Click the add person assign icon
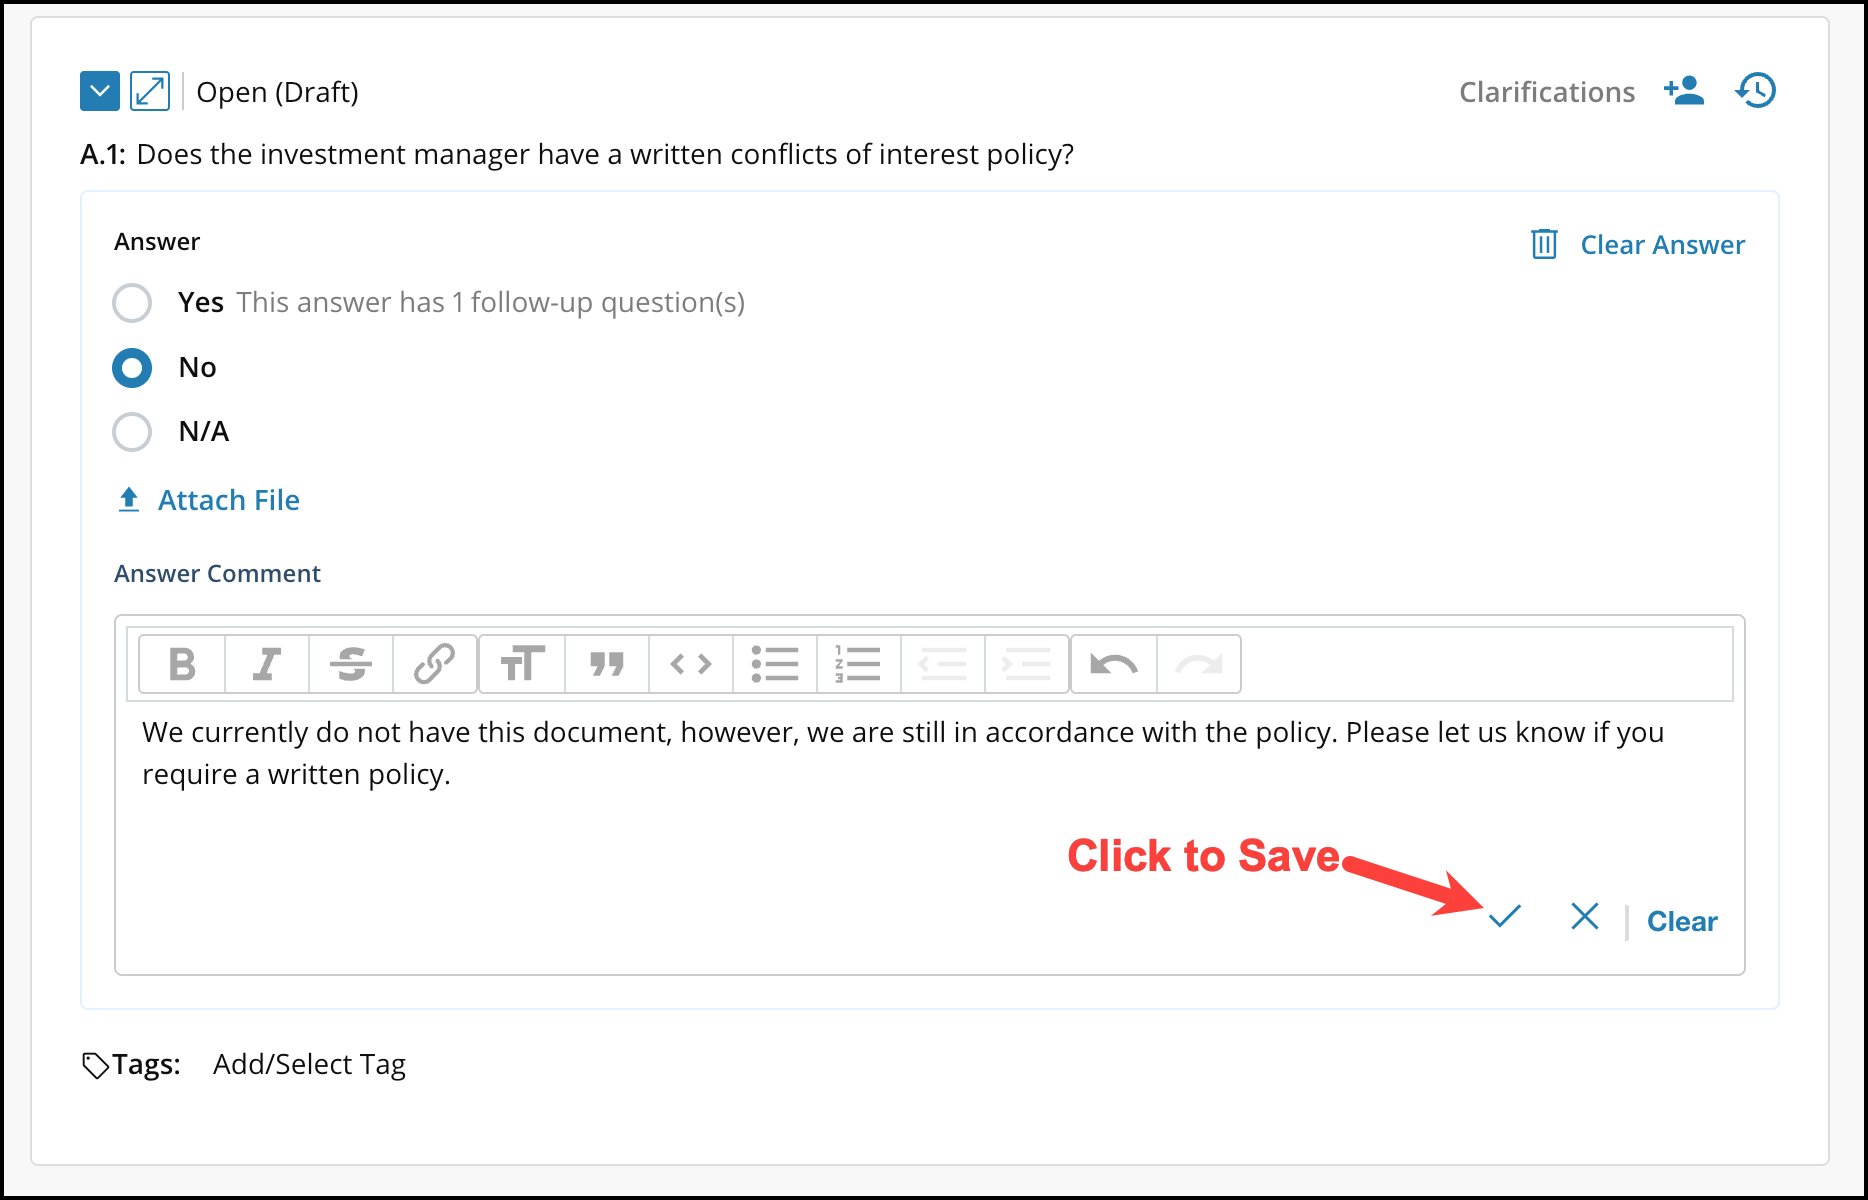The width and height of the screenshot is (1868, 1200). pyautogui.click(x=1684, y=91)
